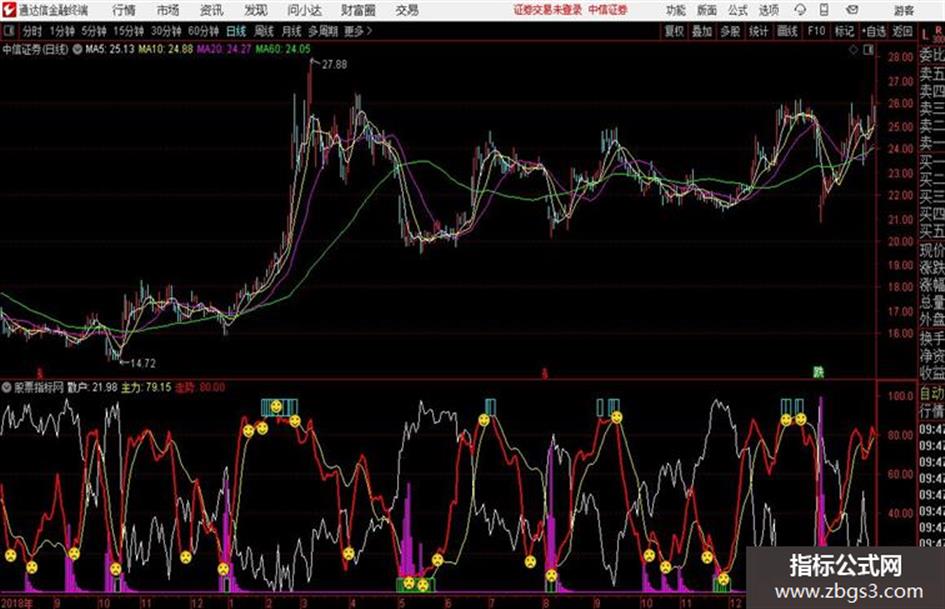Click the 多股 toolbar button

click(730, 31)
